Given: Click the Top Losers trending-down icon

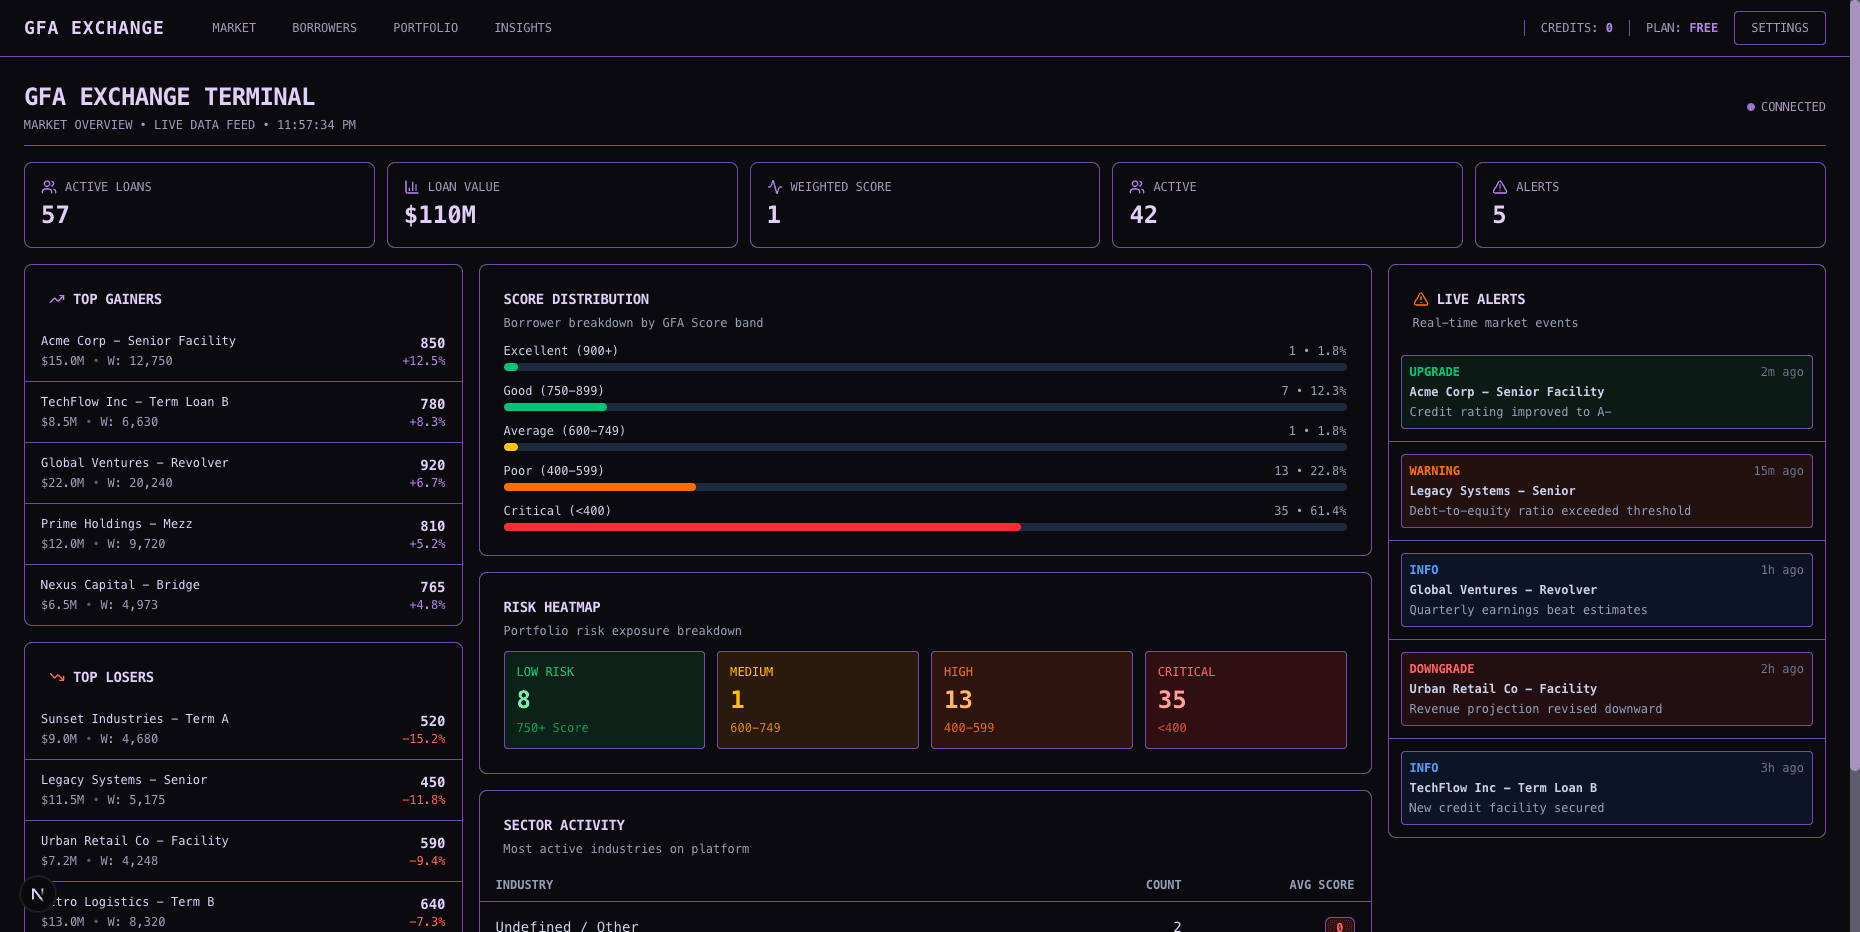Looking at the screenshot, I should point(56,676).
